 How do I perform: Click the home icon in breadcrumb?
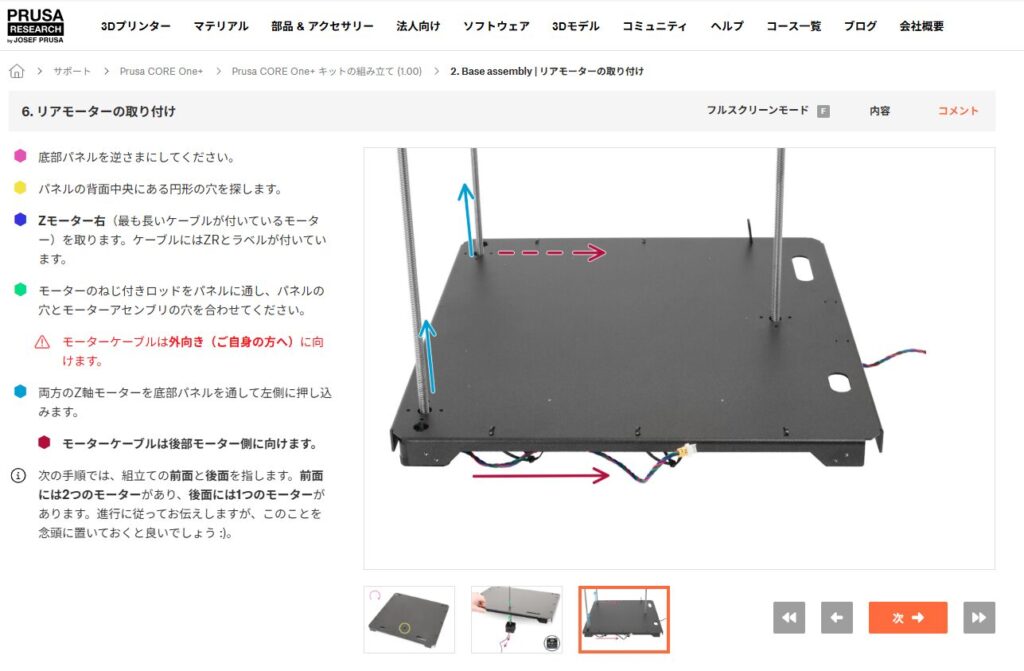tap(16, 71)
